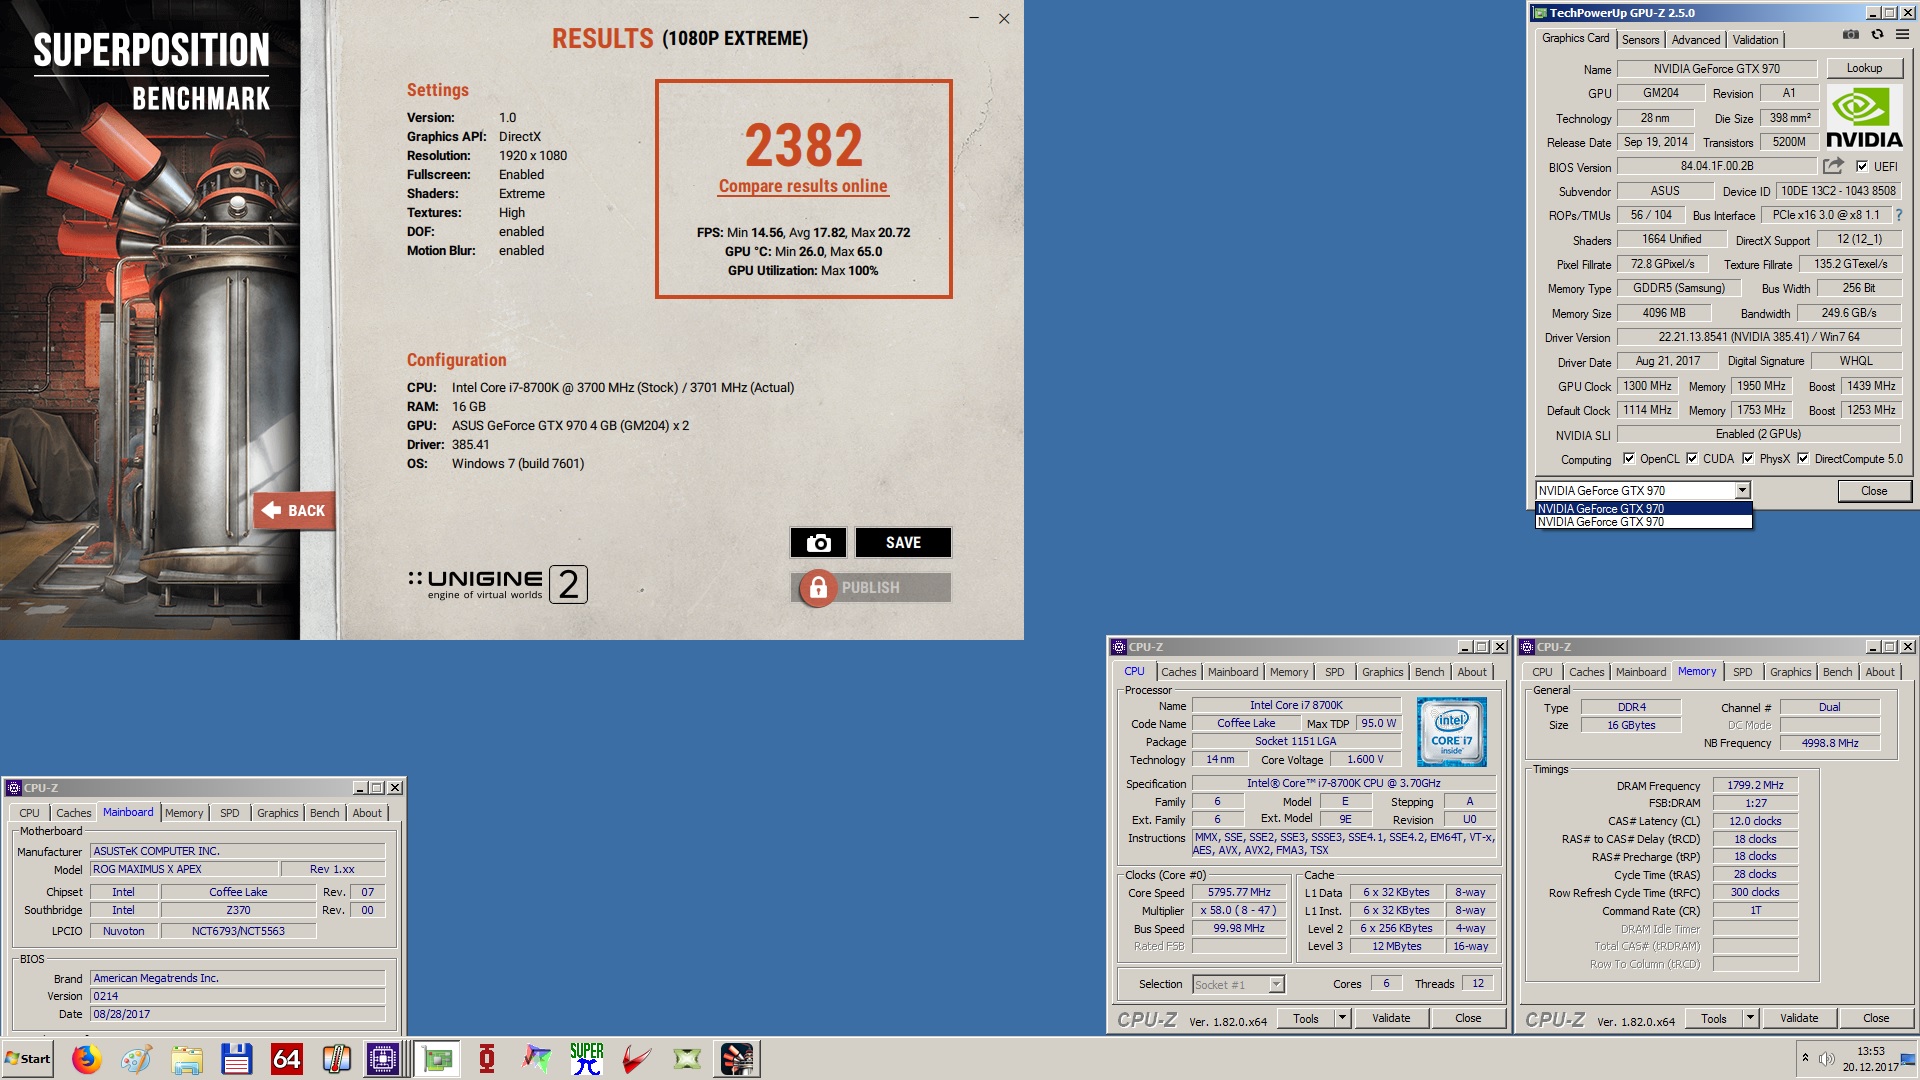The height and width of the screenshot is (1080, 1920).
Task: Click the system clock showing 13:53
Action: [x=1870, y=1052]
